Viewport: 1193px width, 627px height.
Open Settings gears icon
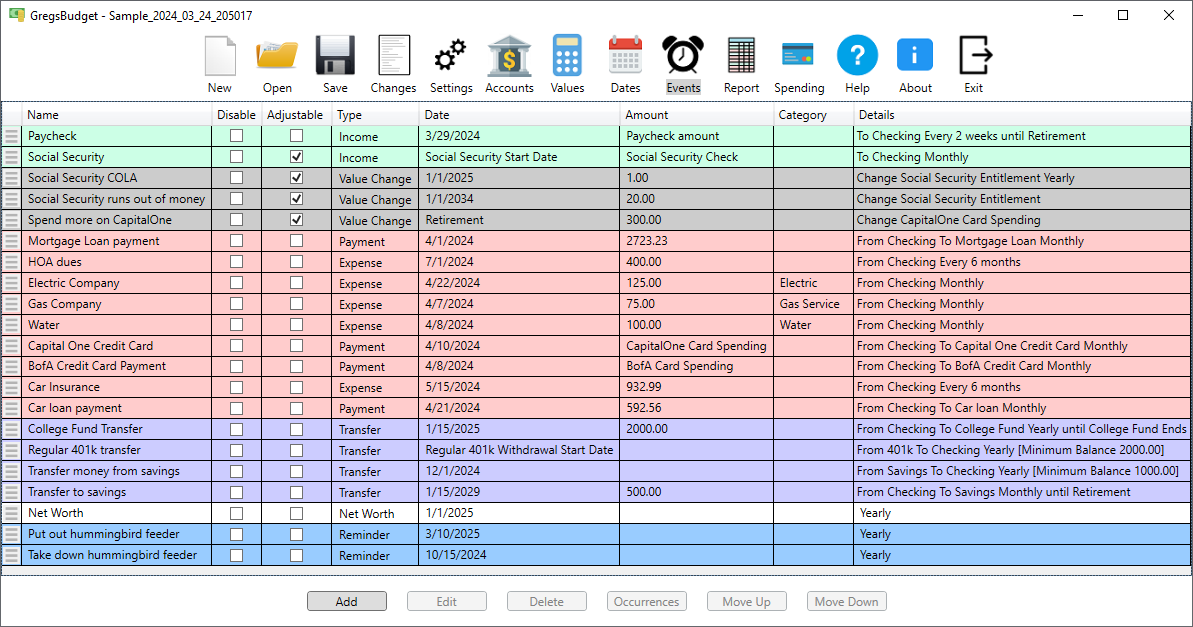(451, 57)
